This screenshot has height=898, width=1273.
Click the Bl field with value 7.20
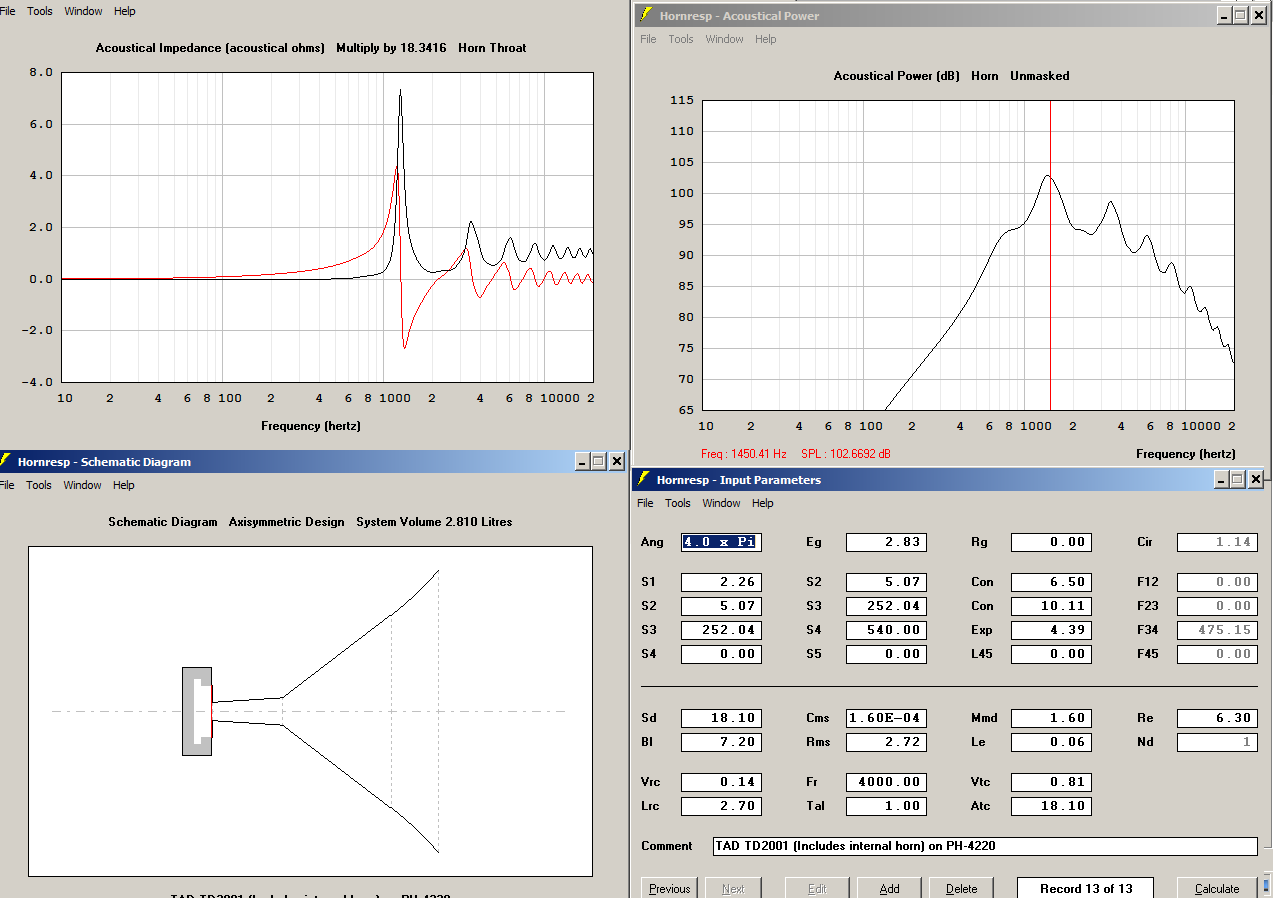[721, 742]
